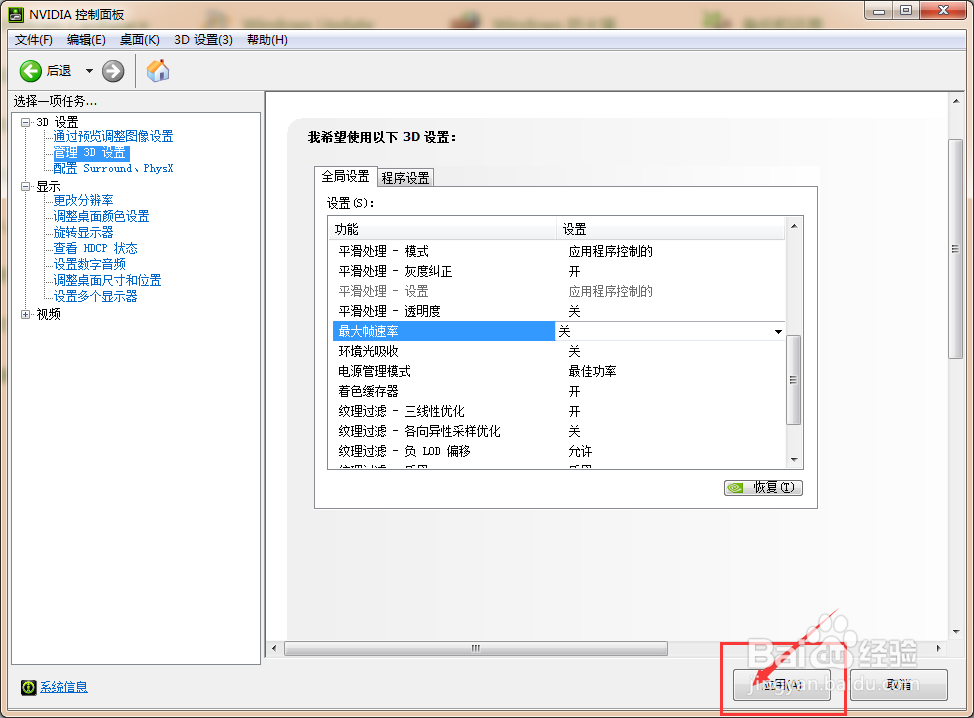Select 配置 Surround、PhysX in the tree
Screen dimensions: 974x718
coord(113,168)
